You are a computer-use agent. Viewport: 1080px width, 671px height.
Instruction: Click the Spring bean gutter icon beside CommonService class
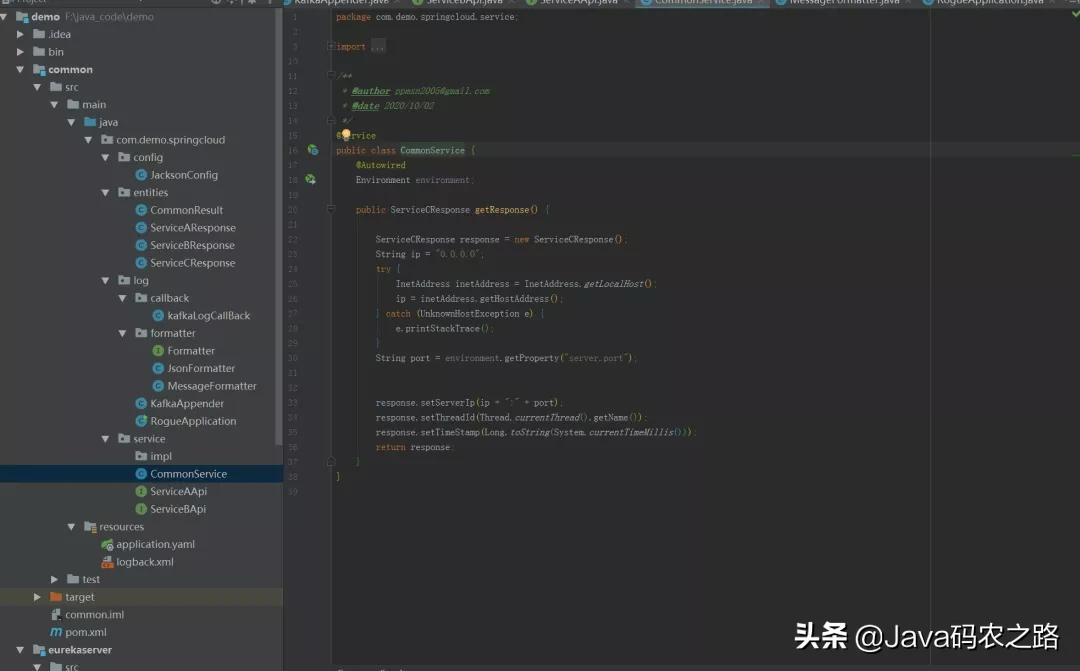(x=312, y=150)
